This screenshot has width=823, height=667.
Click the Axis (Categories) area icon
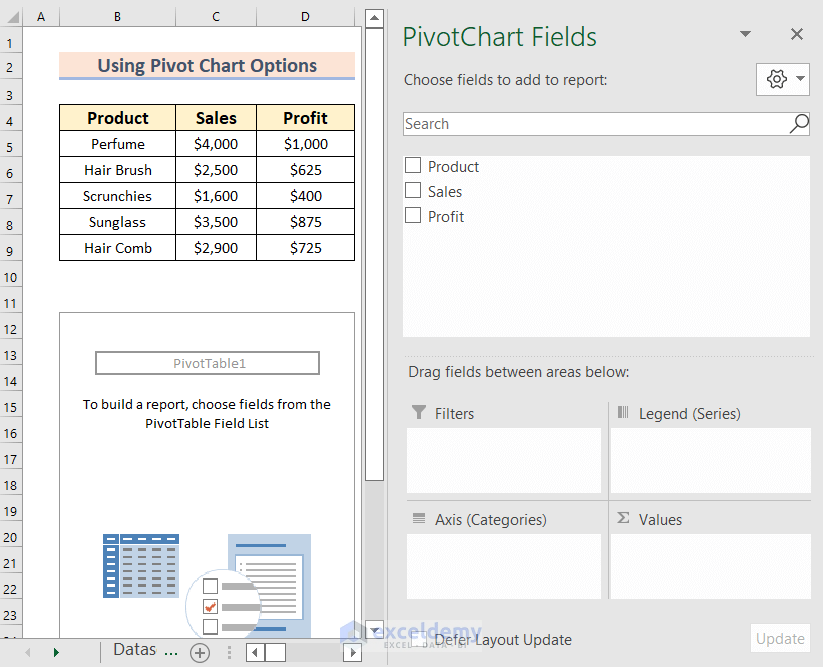(419, 519)
